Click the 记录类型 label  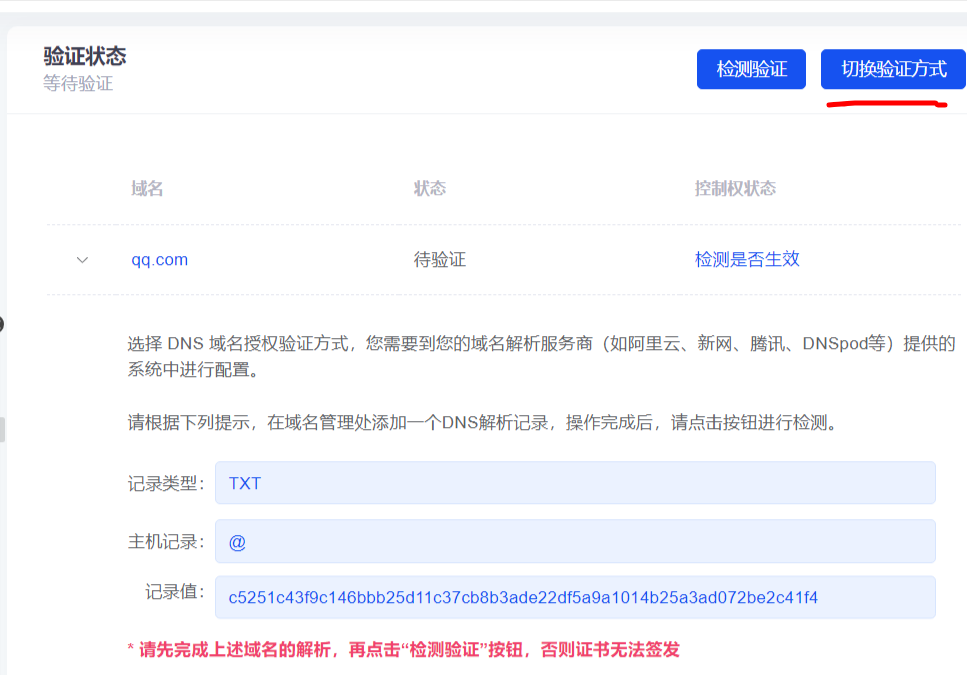(166, 484)
